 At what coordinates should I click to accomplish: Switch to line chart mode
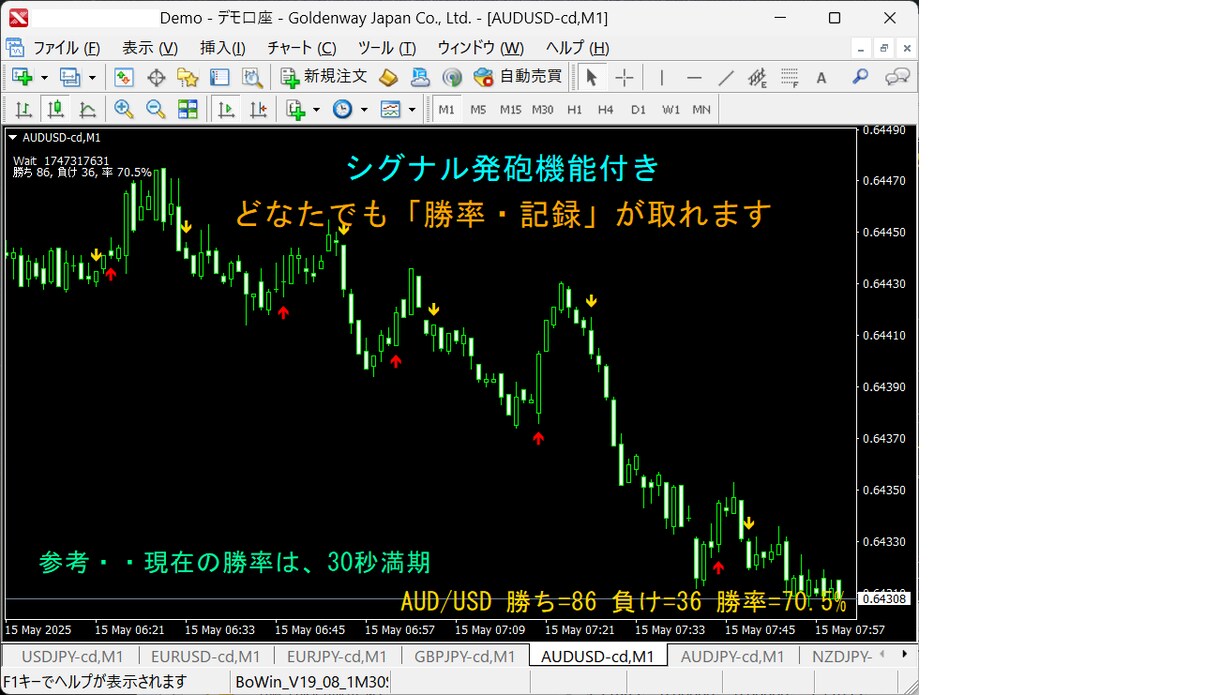pyautogui.click(x=87, y=109)
